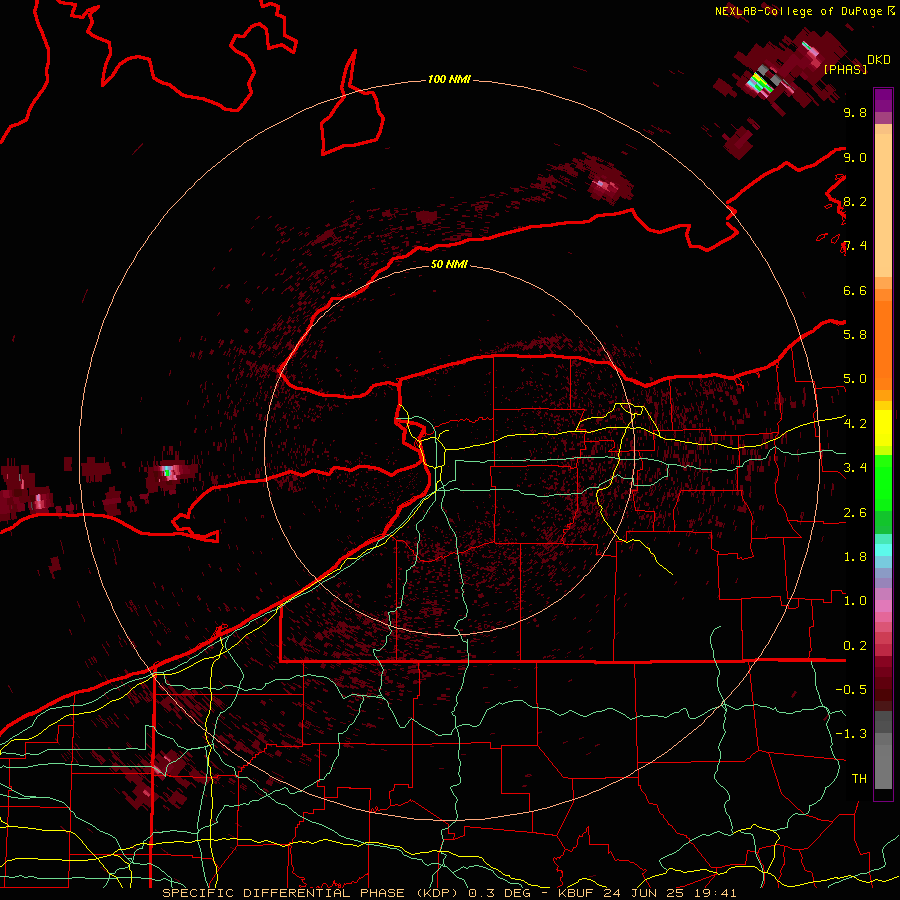Click the -1.3 value on color scale
The width and height of the screenshot is (900, 900).
851,734
